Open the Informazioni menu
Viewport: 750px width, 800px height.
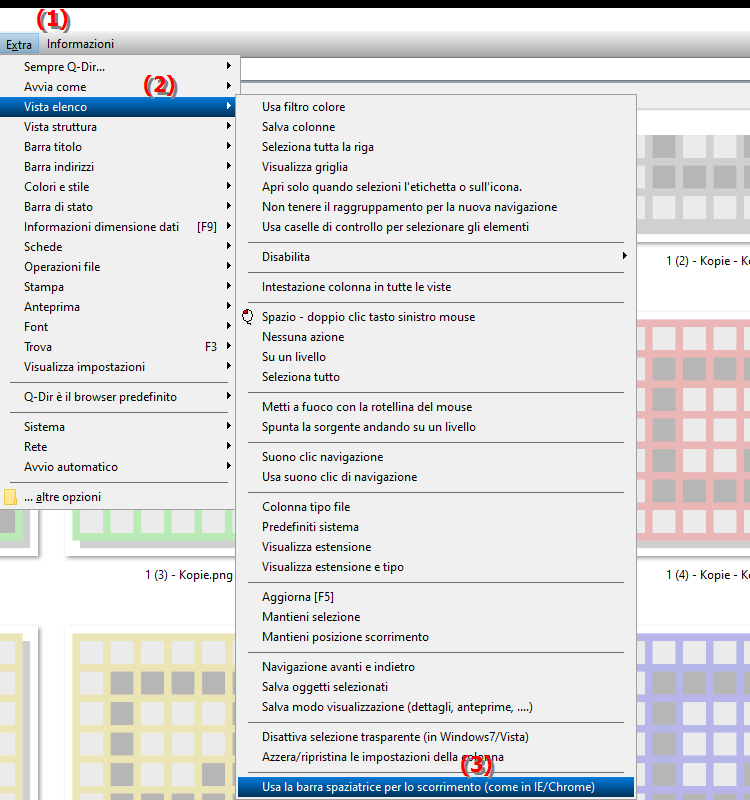80,44
